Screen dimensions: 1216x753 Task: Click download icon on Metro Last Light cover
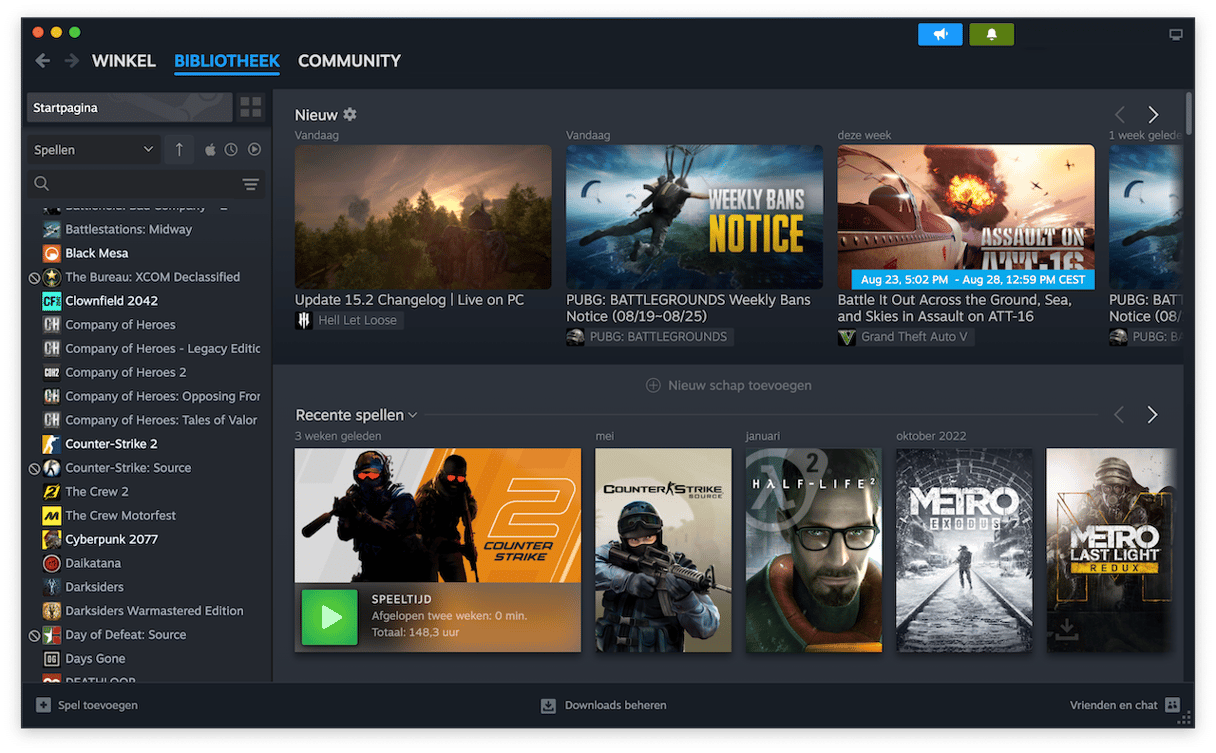pyautogui.click(x=1067, y=630)
